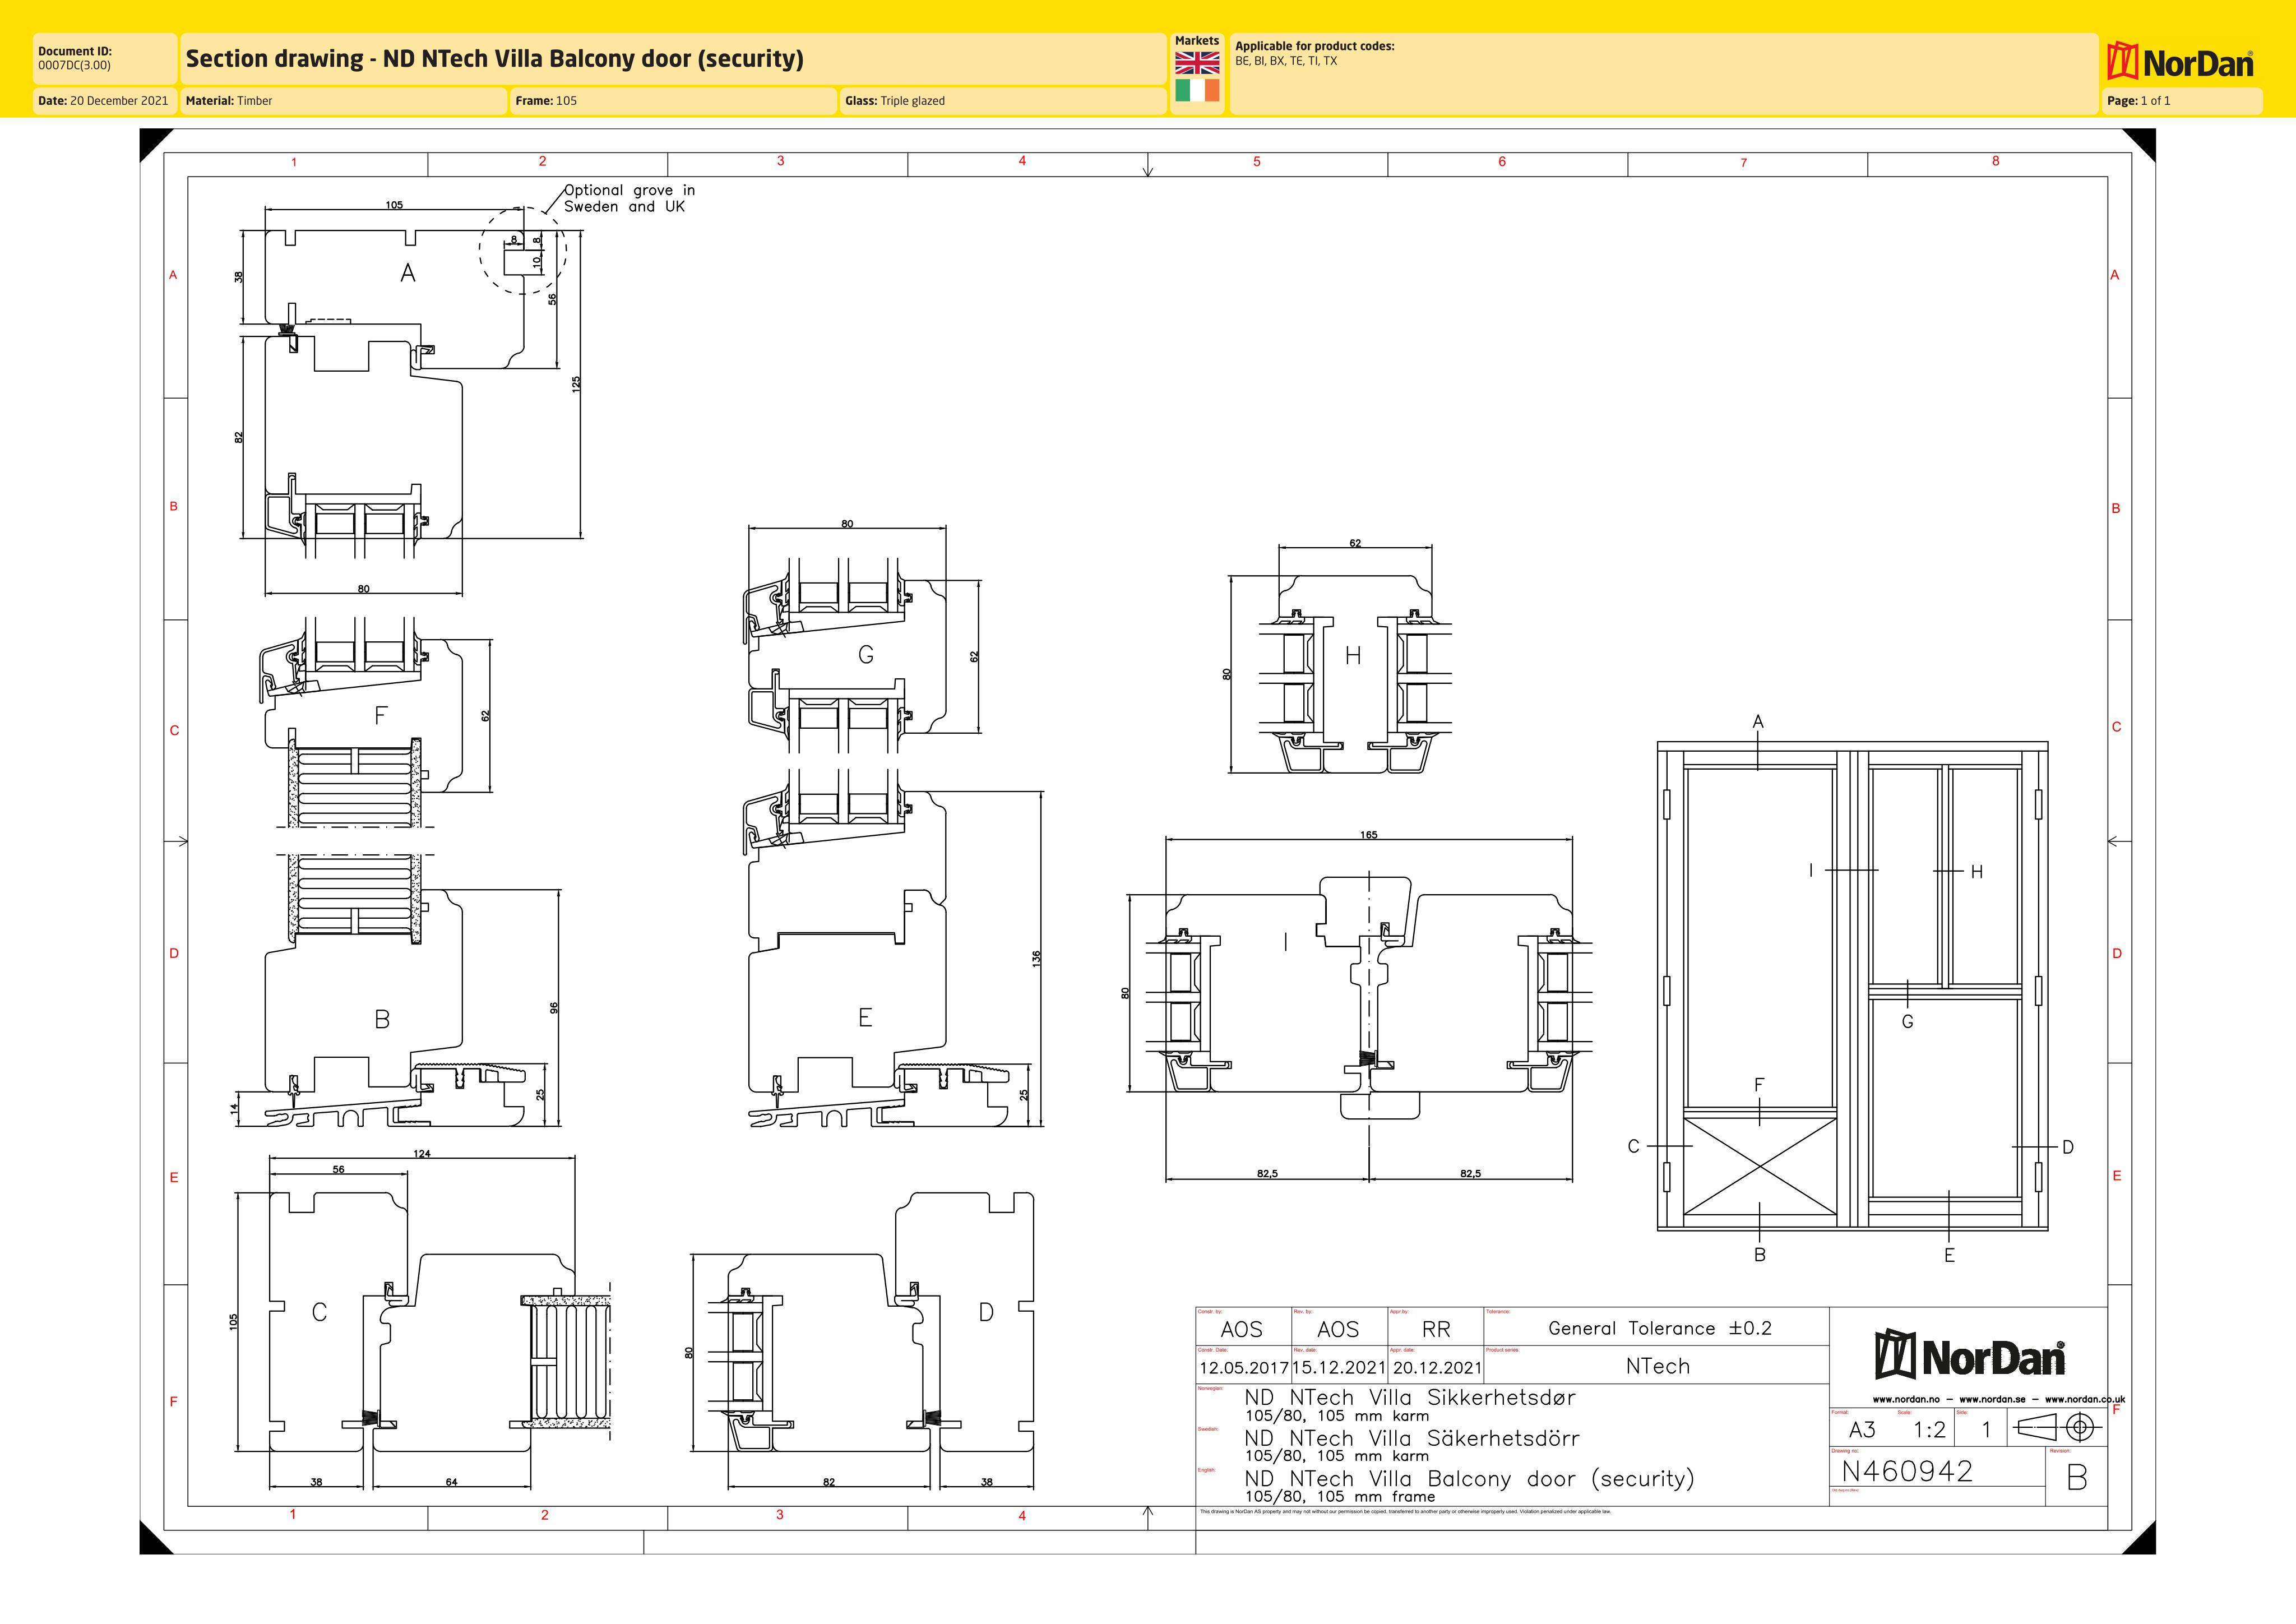This screenshot has width=2296, height=1624.
Task: Click the Glass: Triple glazed field
Action: (1003, 101)
